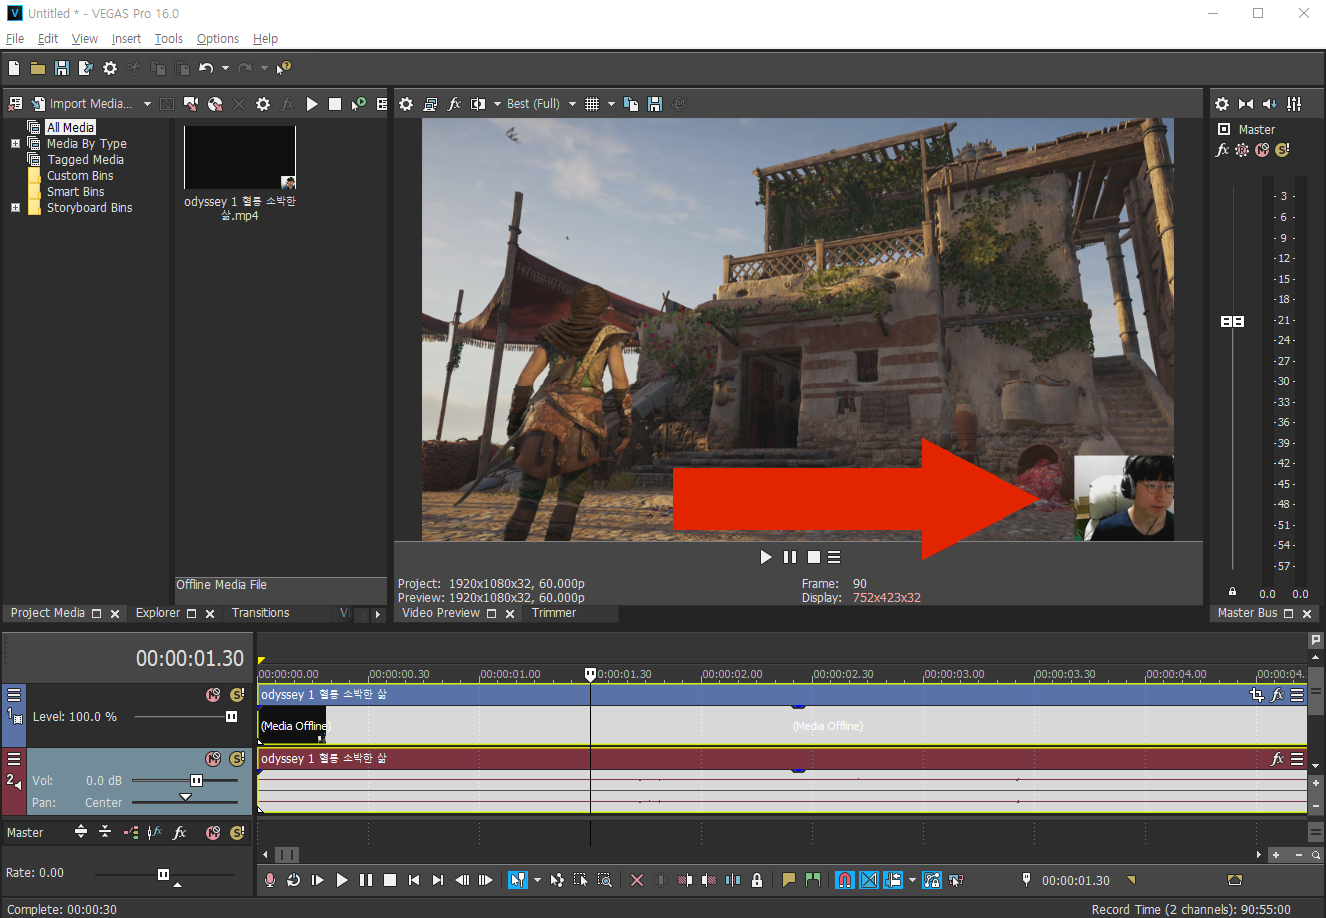Insert a marker using the marker icon

click(x=789, y=880)
